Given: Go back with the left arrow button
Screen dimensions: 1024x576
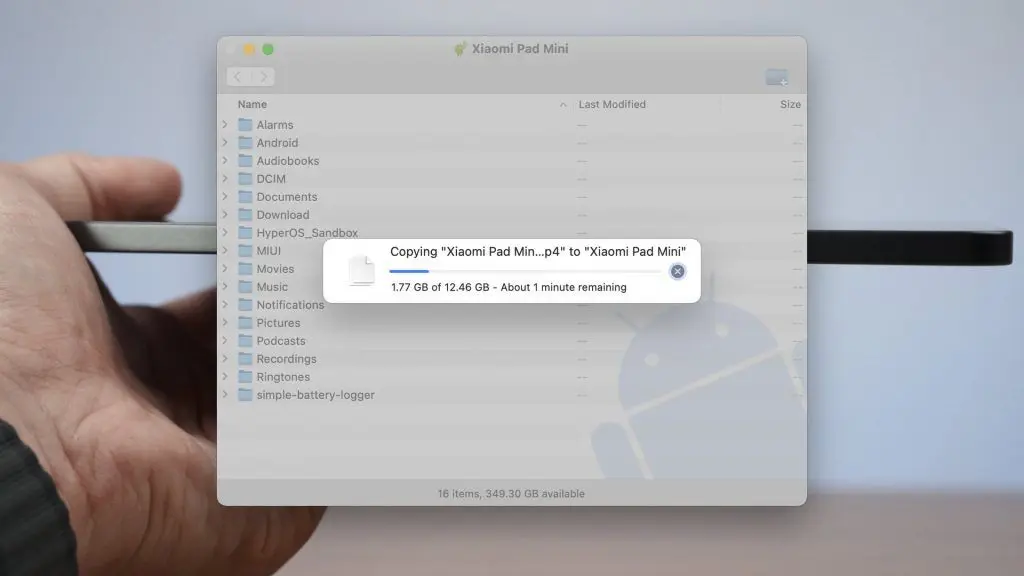Looking at the screenshot, I should (238, 77).
